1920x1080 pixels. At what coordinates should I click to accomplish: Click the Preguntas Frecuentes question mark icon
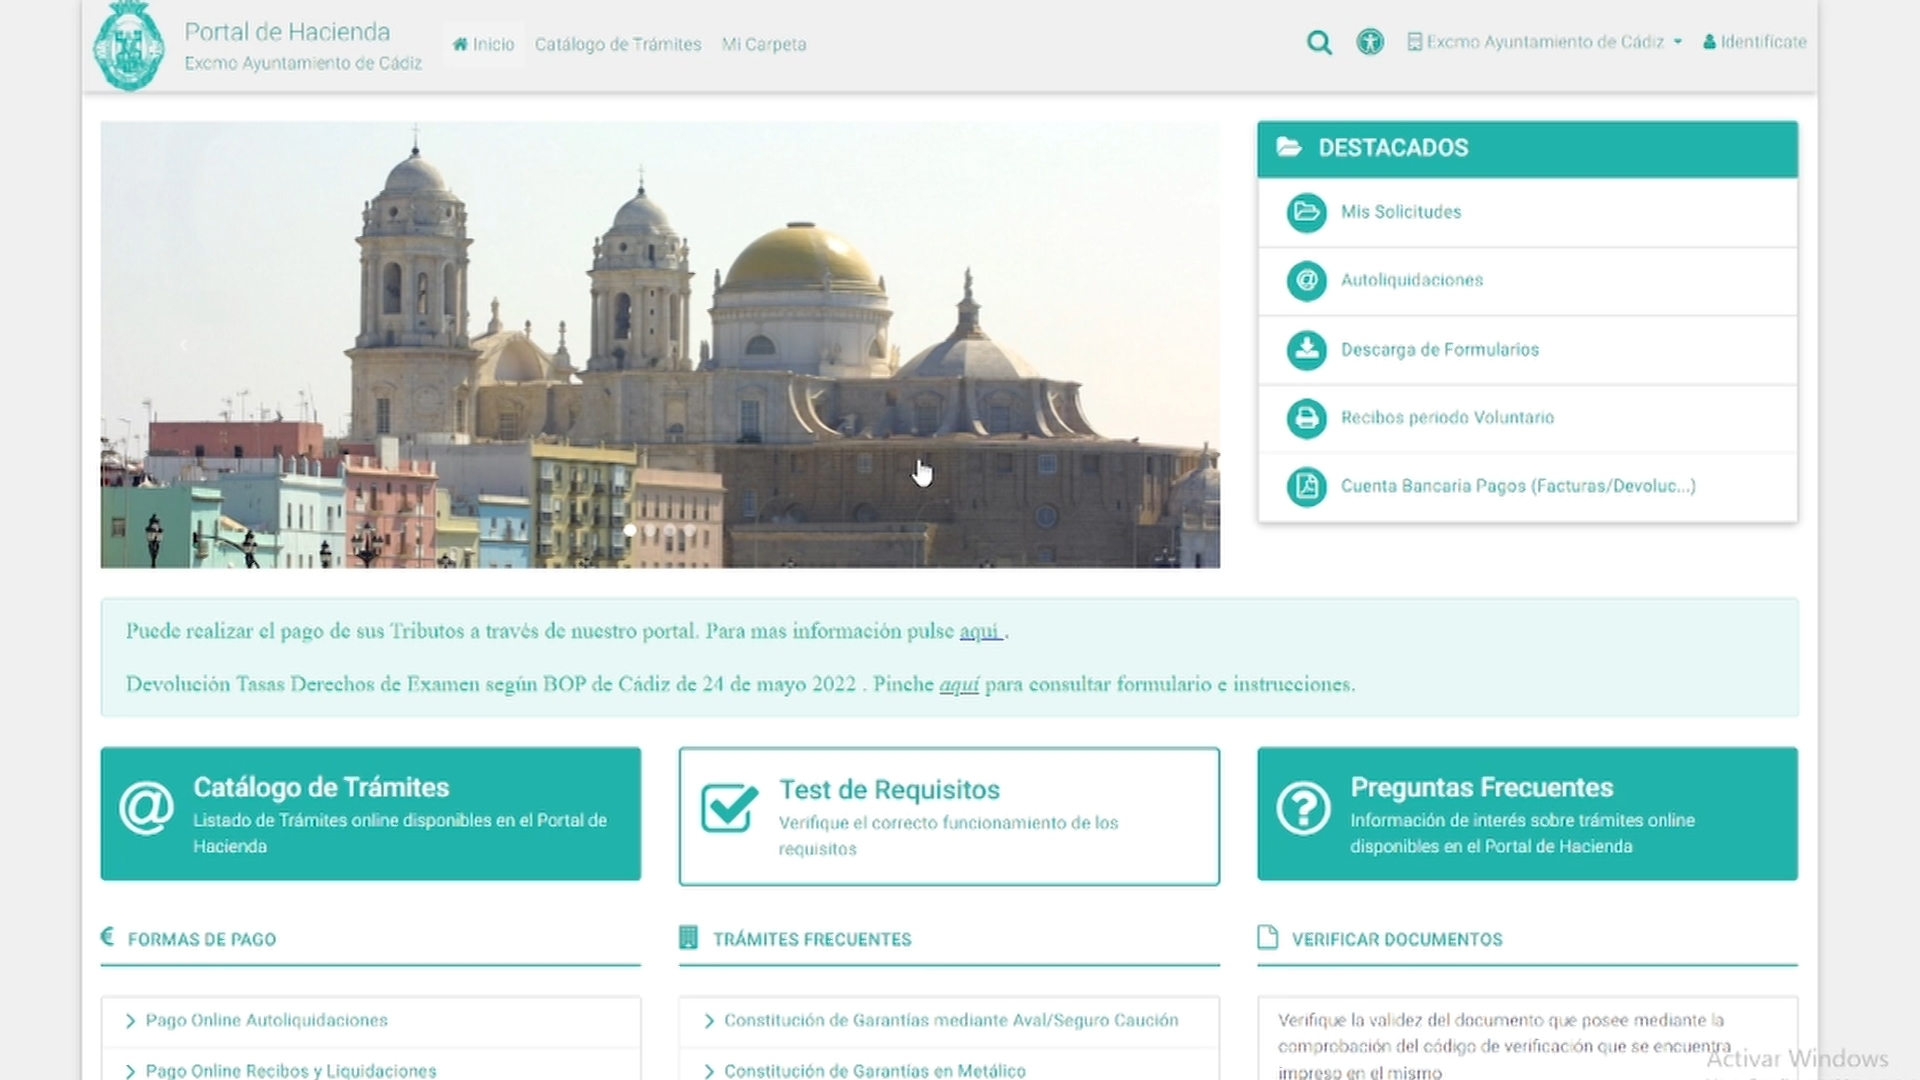(1303, 808)
